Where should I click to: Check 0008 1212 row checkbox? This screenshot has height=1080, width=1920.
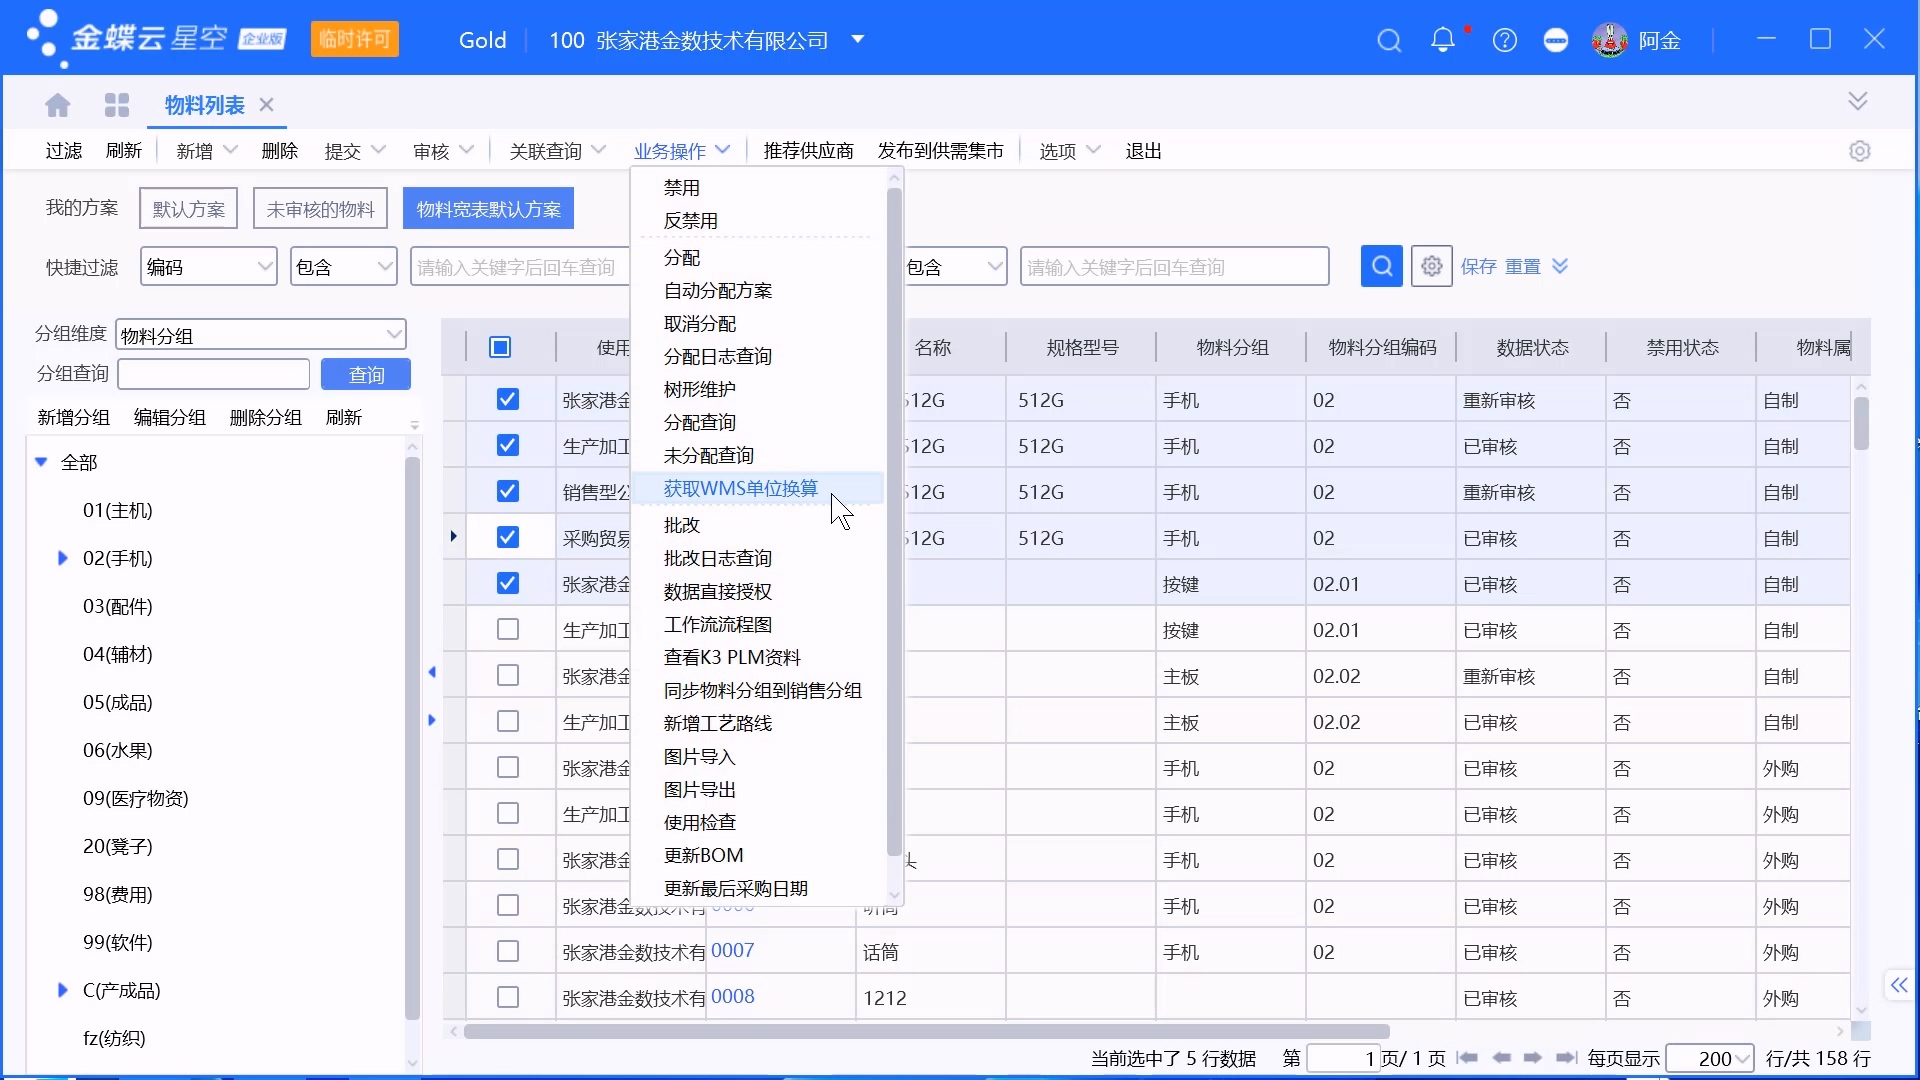(x=508, y=997)
